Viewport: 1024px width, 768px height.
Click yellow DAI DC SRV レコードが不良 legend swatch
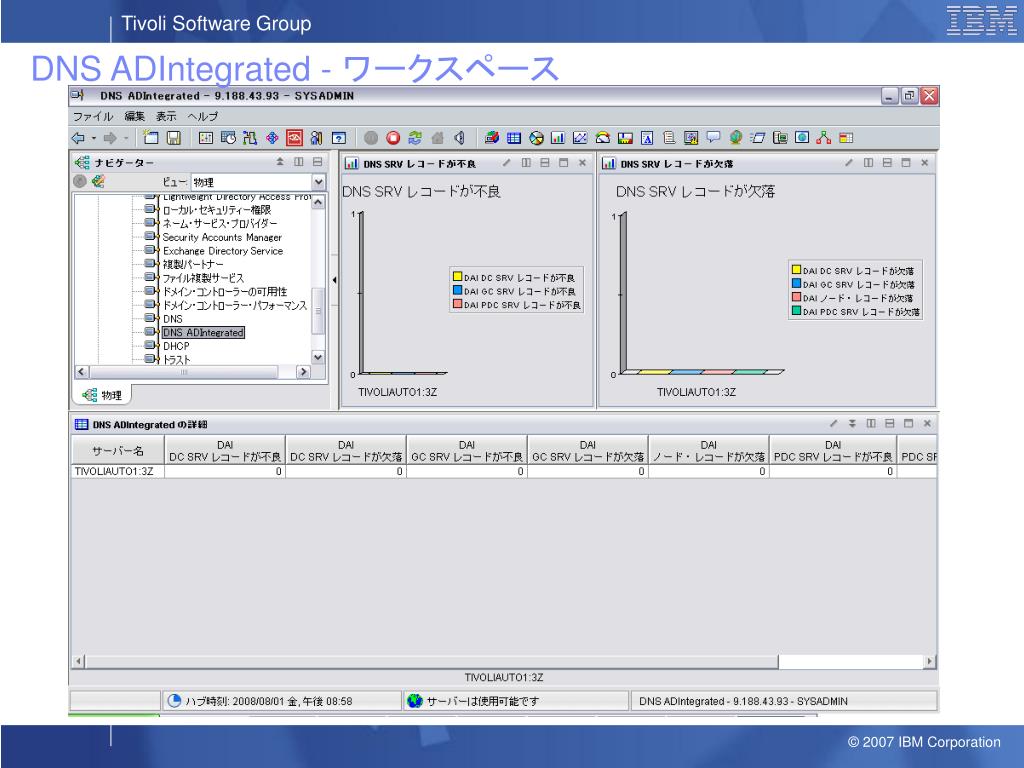458,276
